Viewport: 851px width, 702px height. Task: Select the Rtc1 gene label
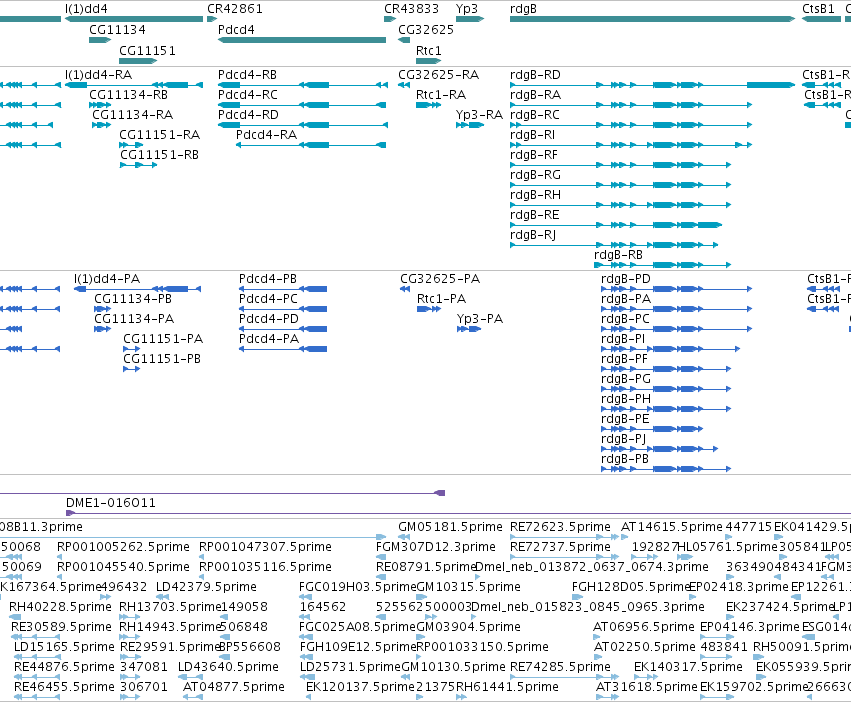[x=428, y=50]
